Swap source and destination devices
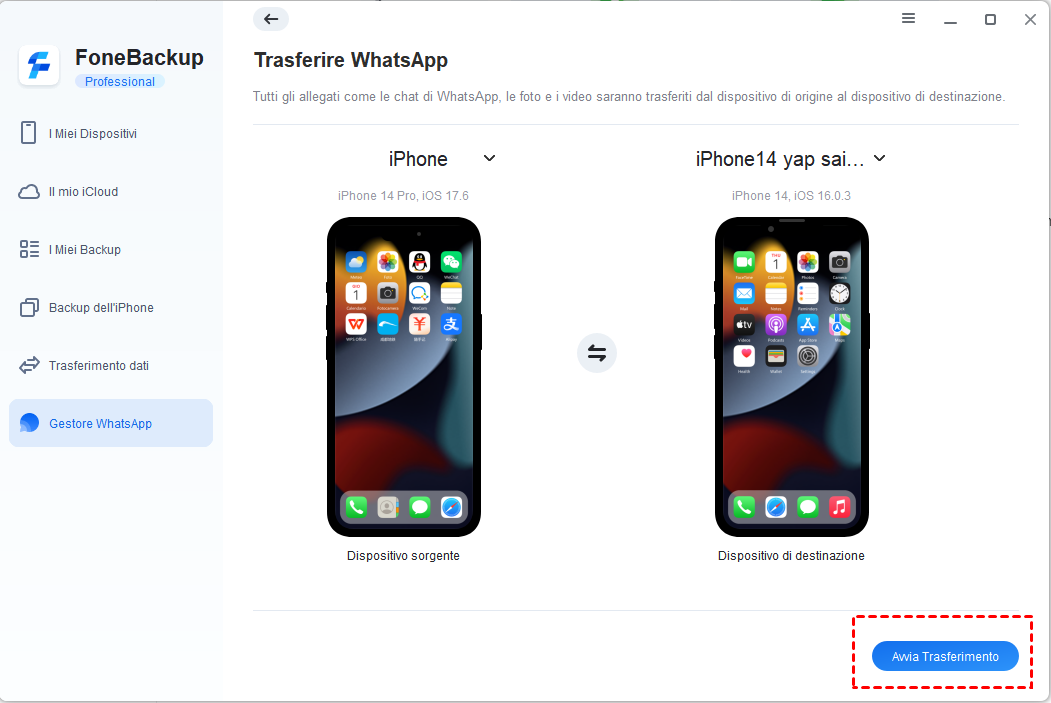1051x703 pixels. point(597,353)
